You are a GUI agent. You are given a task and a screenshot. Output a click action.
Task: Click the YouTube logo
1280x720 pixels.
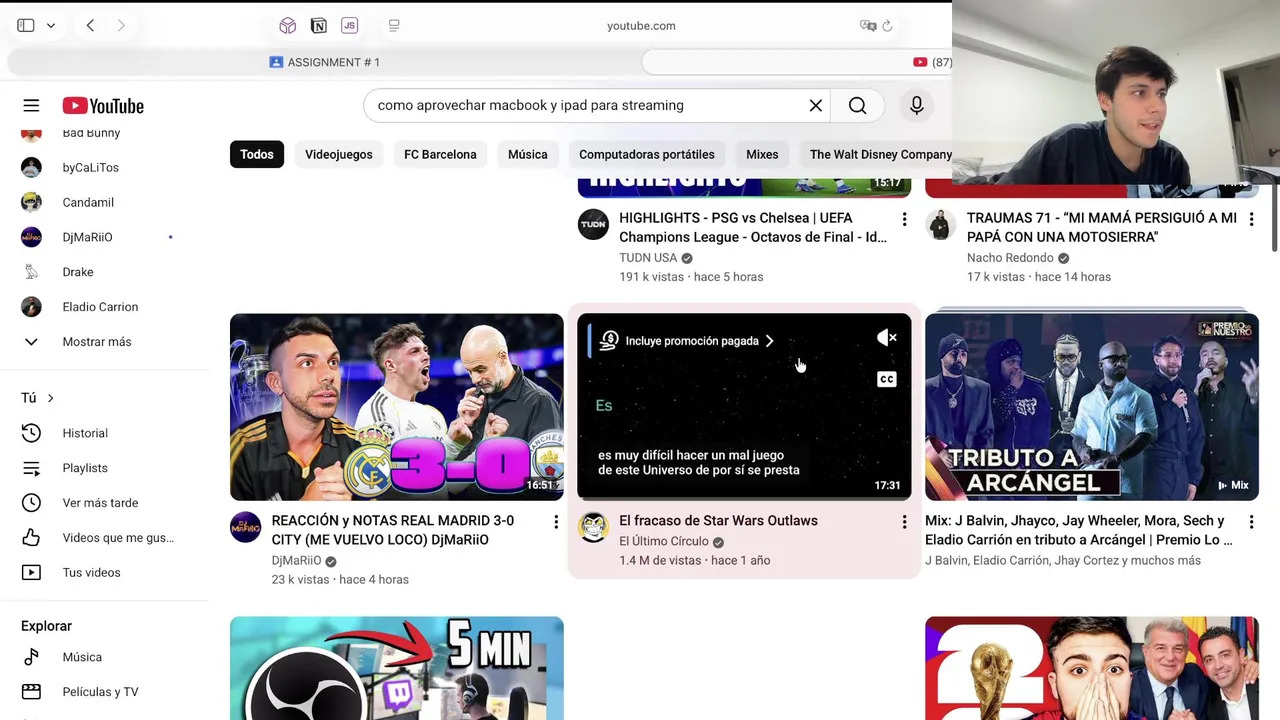[x=103, y=106]
